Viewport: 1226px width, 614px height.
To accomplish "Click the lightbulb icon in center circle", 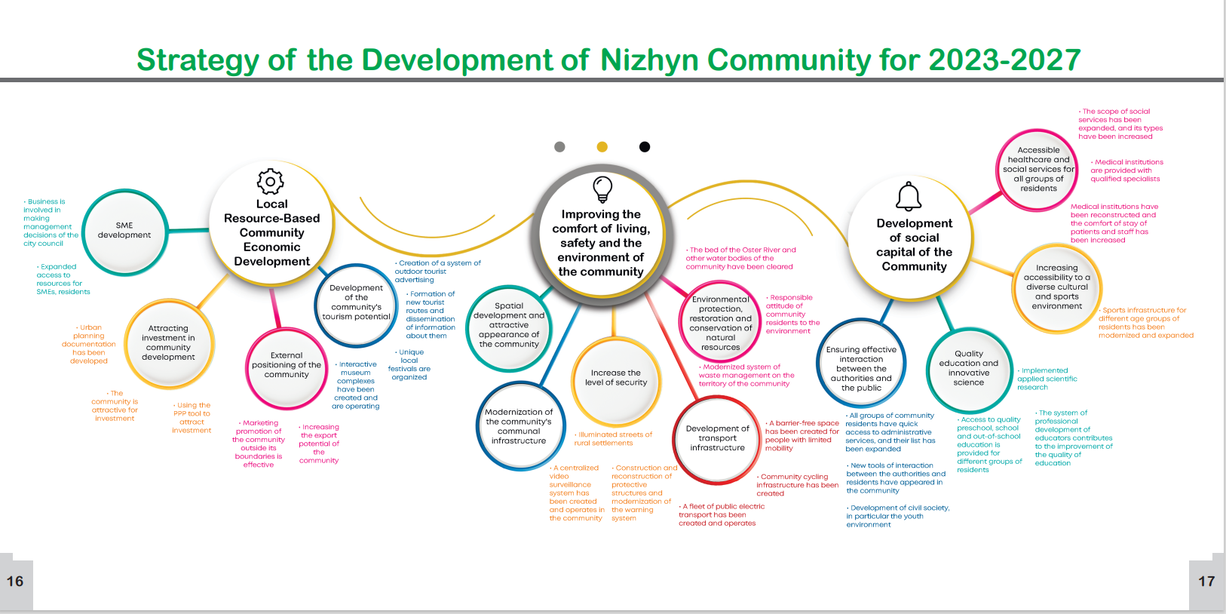I will (x=601, y=187).
